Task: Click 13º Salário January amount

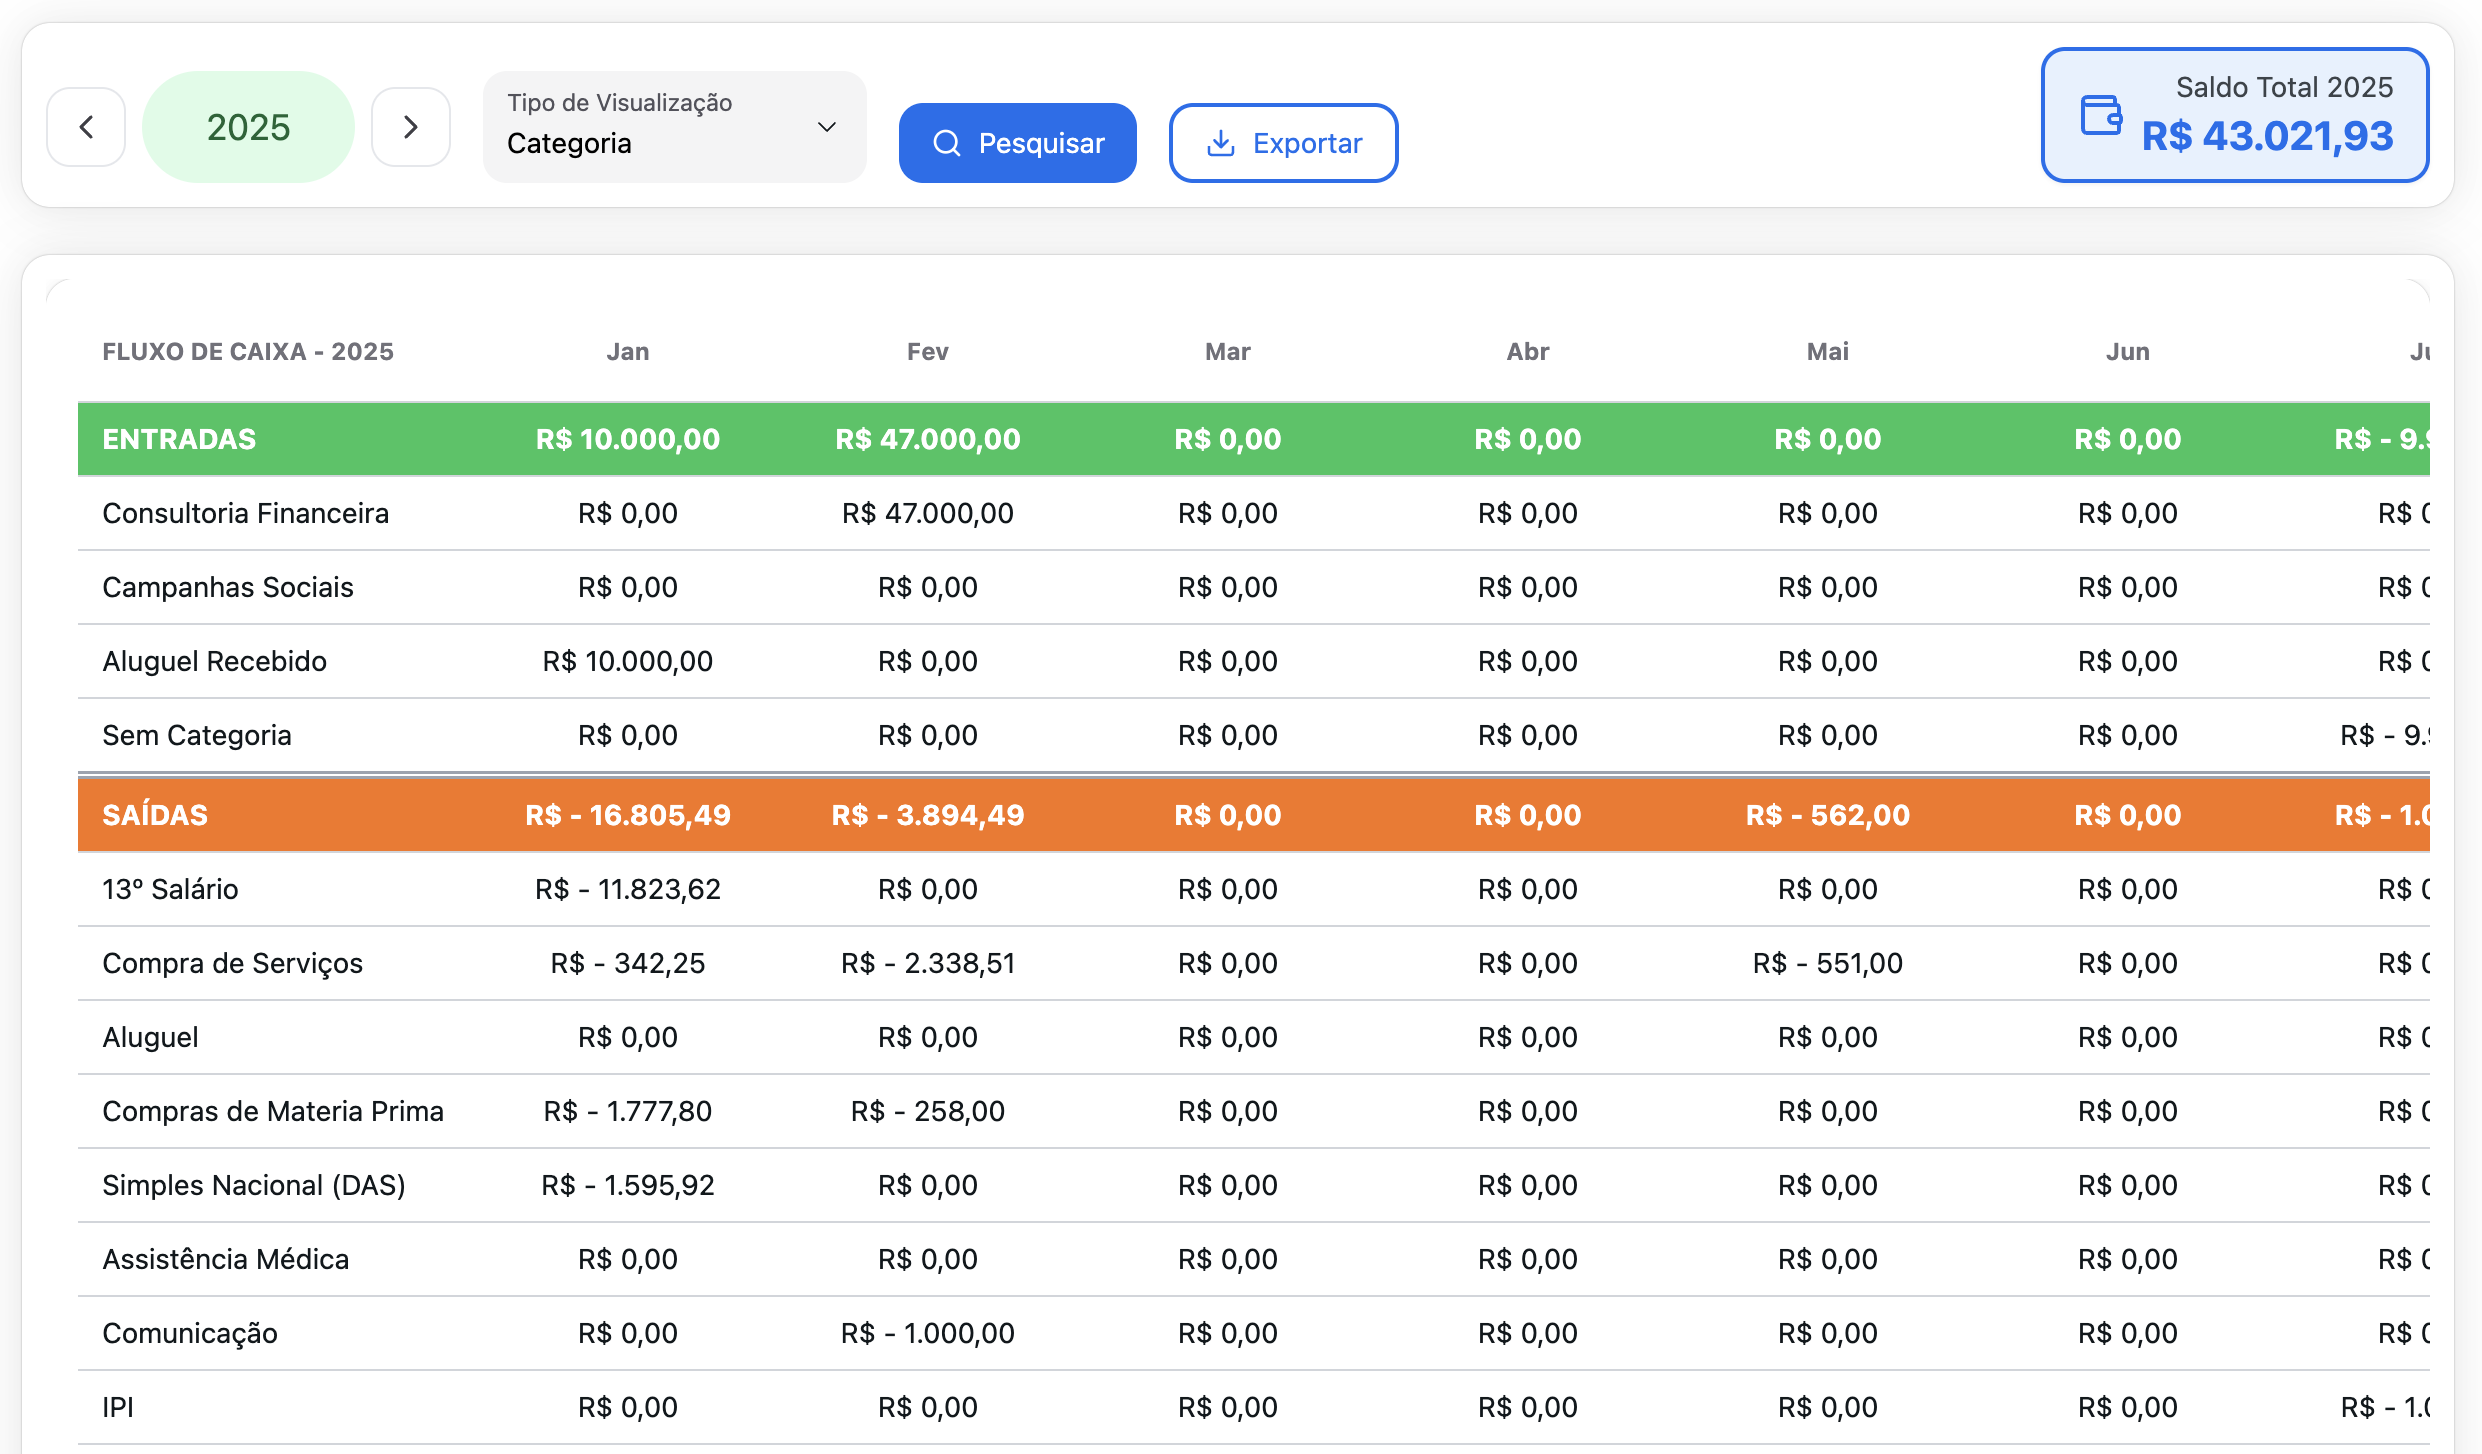Action: [x=627, y=889]
